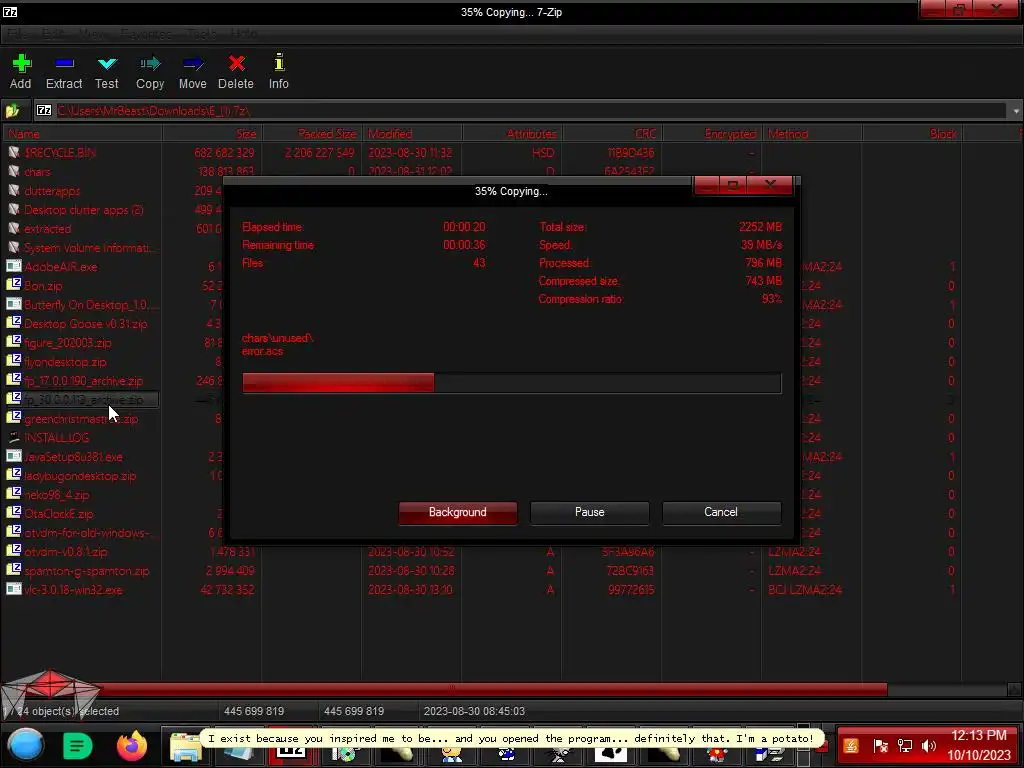
Task: Cancel the copying operation
Action: point(721,513)
